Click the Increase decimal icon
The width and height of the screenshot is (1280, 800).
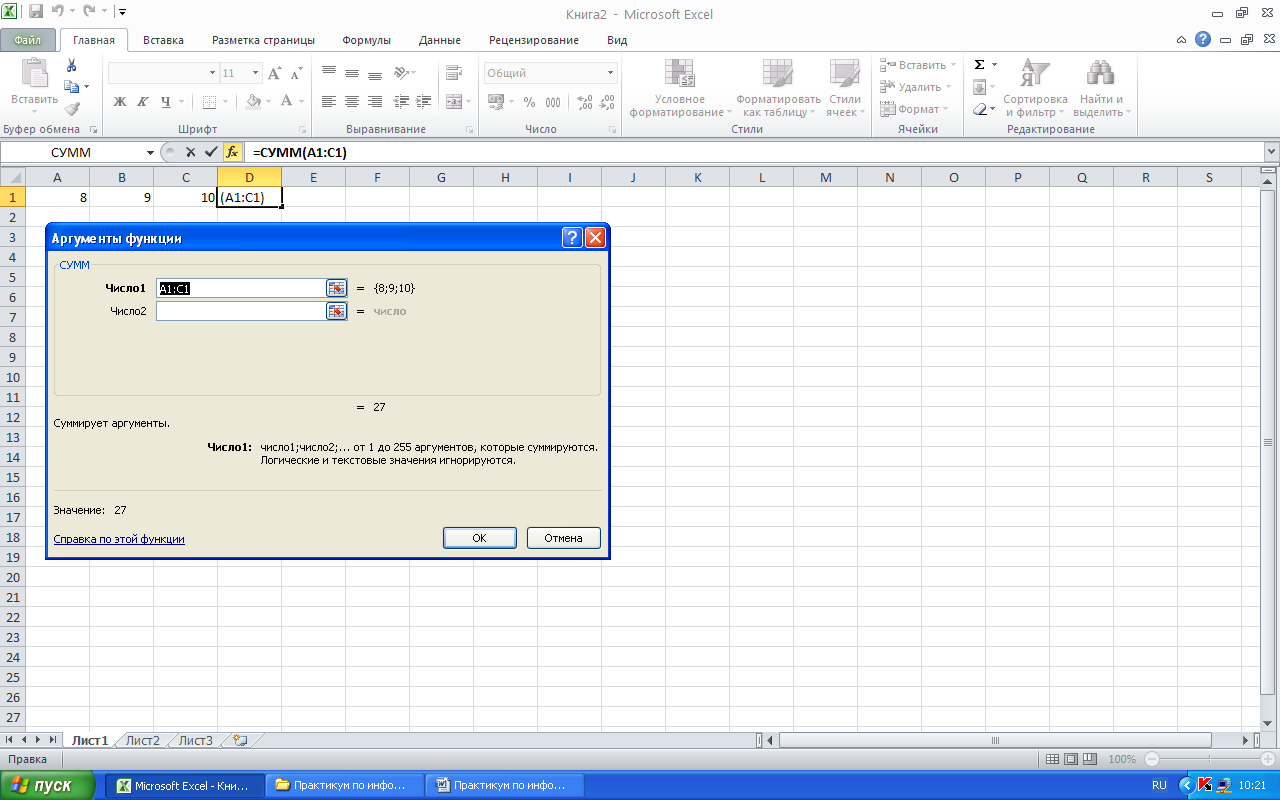pos(585,102)
